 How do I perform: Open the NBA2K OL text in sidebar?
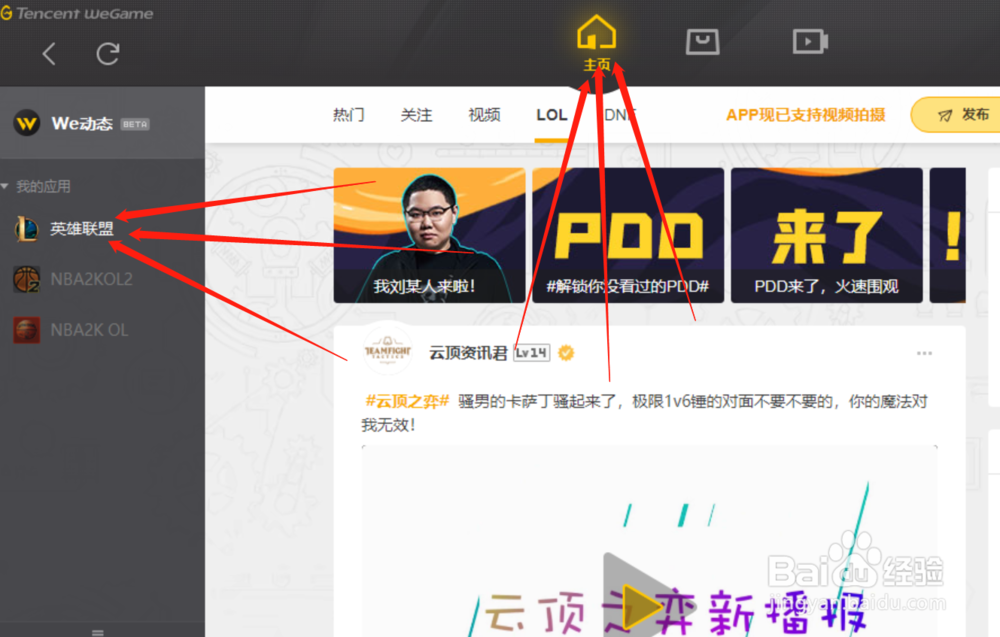(89, 330)
